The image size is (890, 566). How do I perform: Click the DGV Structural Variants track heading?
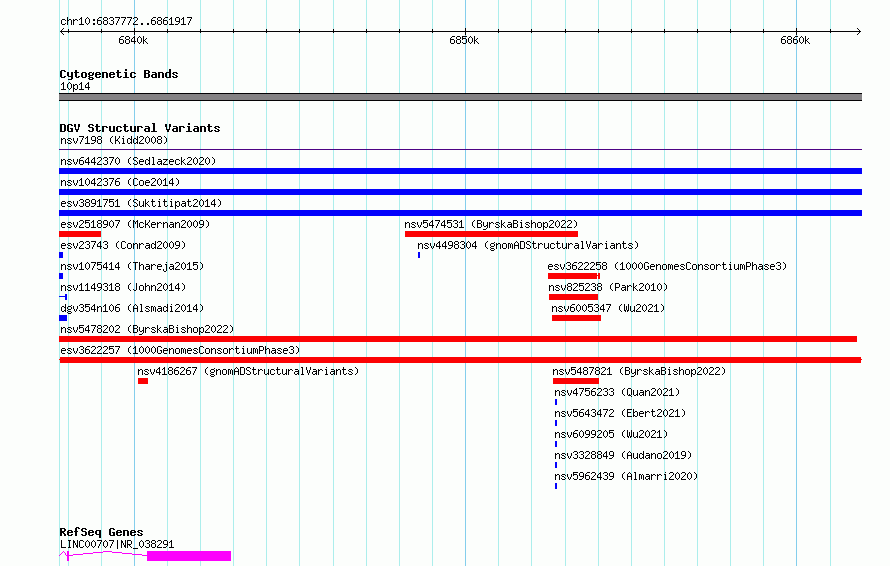click(140, 128)
